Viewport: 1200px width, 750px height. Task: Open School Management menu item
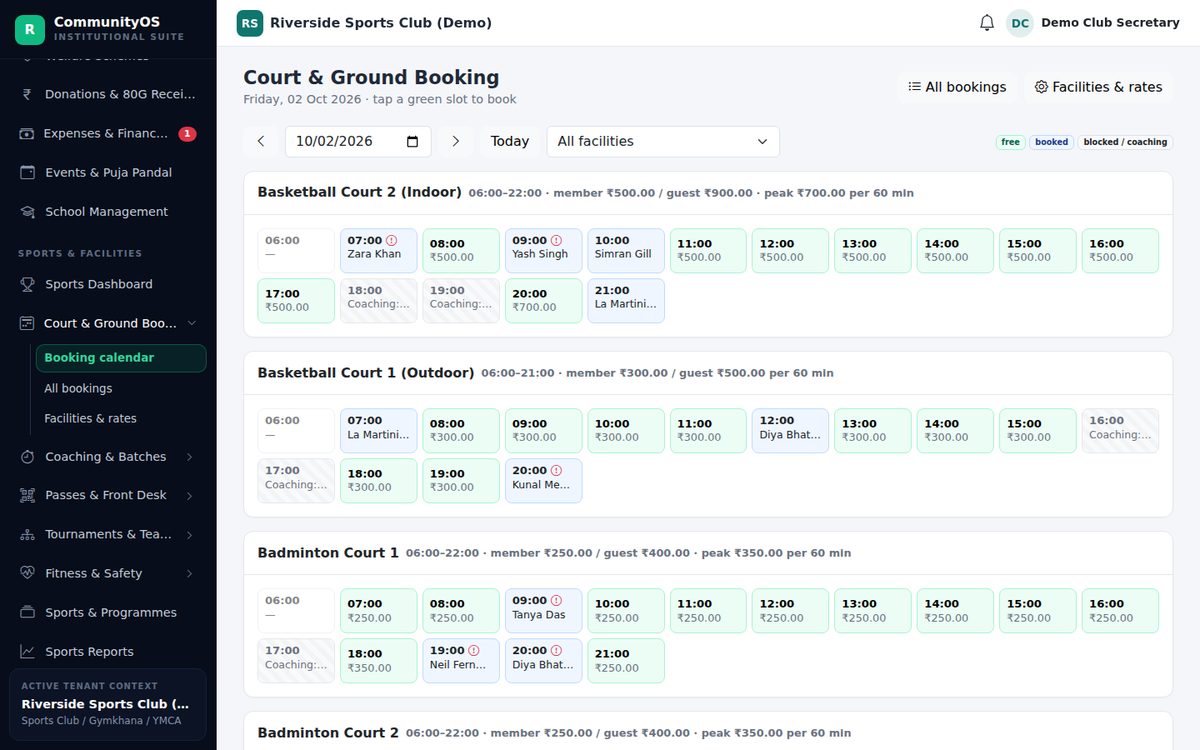coord(108,211)
